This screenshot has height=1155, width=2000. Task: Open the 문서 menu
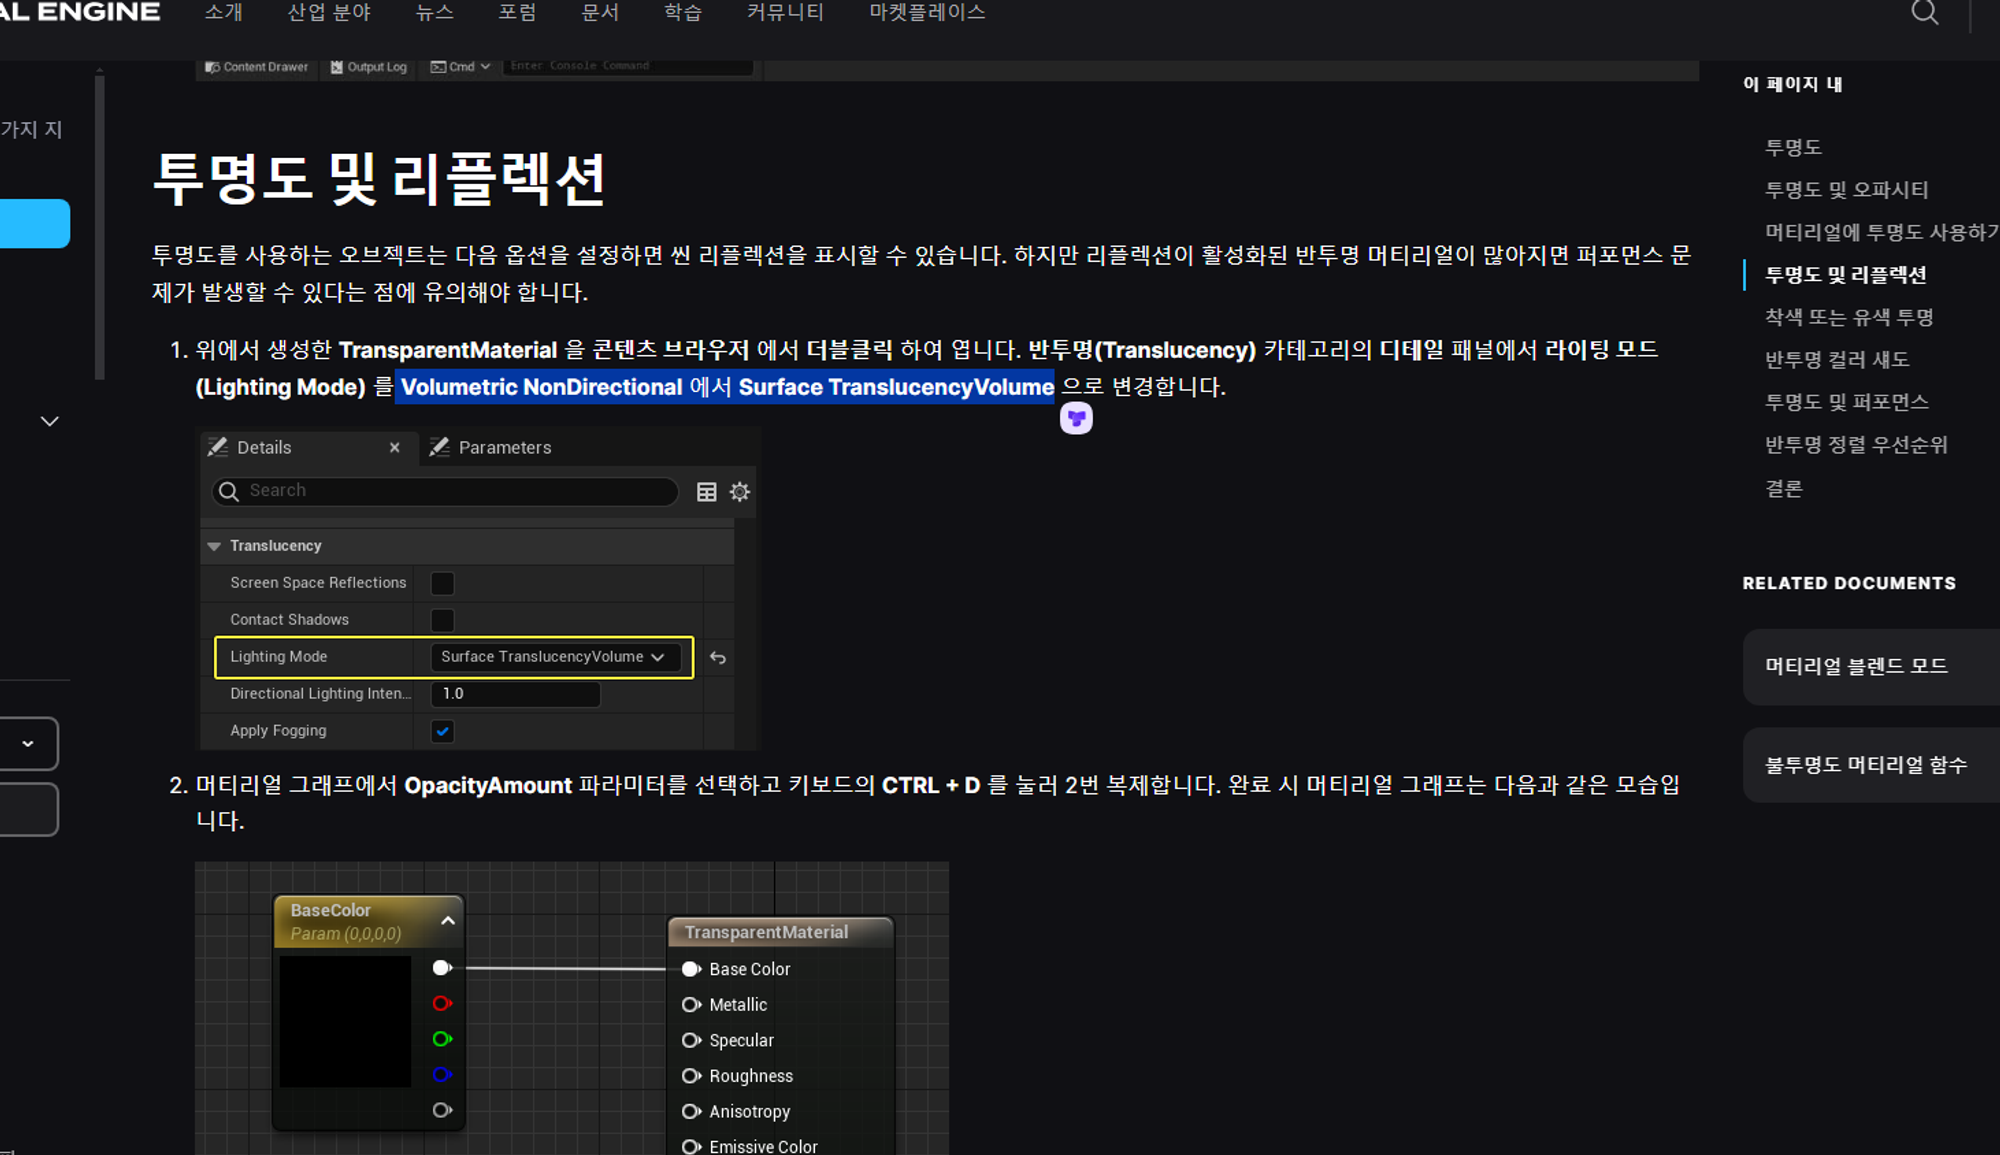(600, 13)
